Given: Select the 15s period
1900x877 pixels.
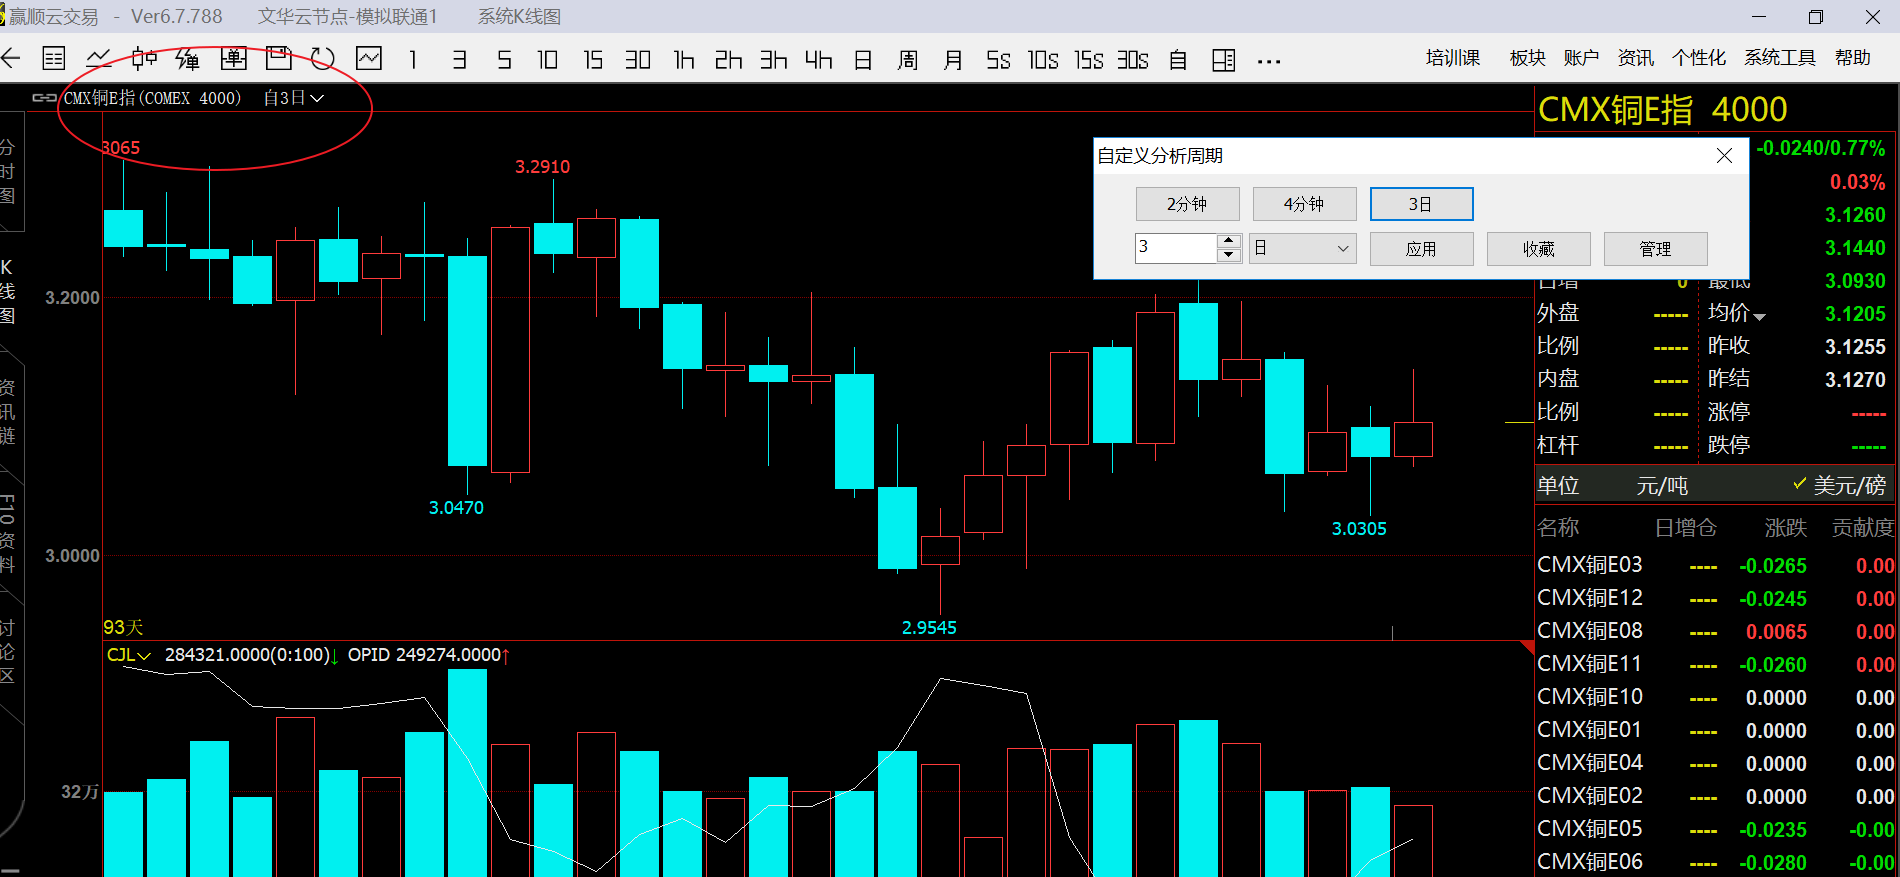Looking at the screenshot, I should [1089, 60].
